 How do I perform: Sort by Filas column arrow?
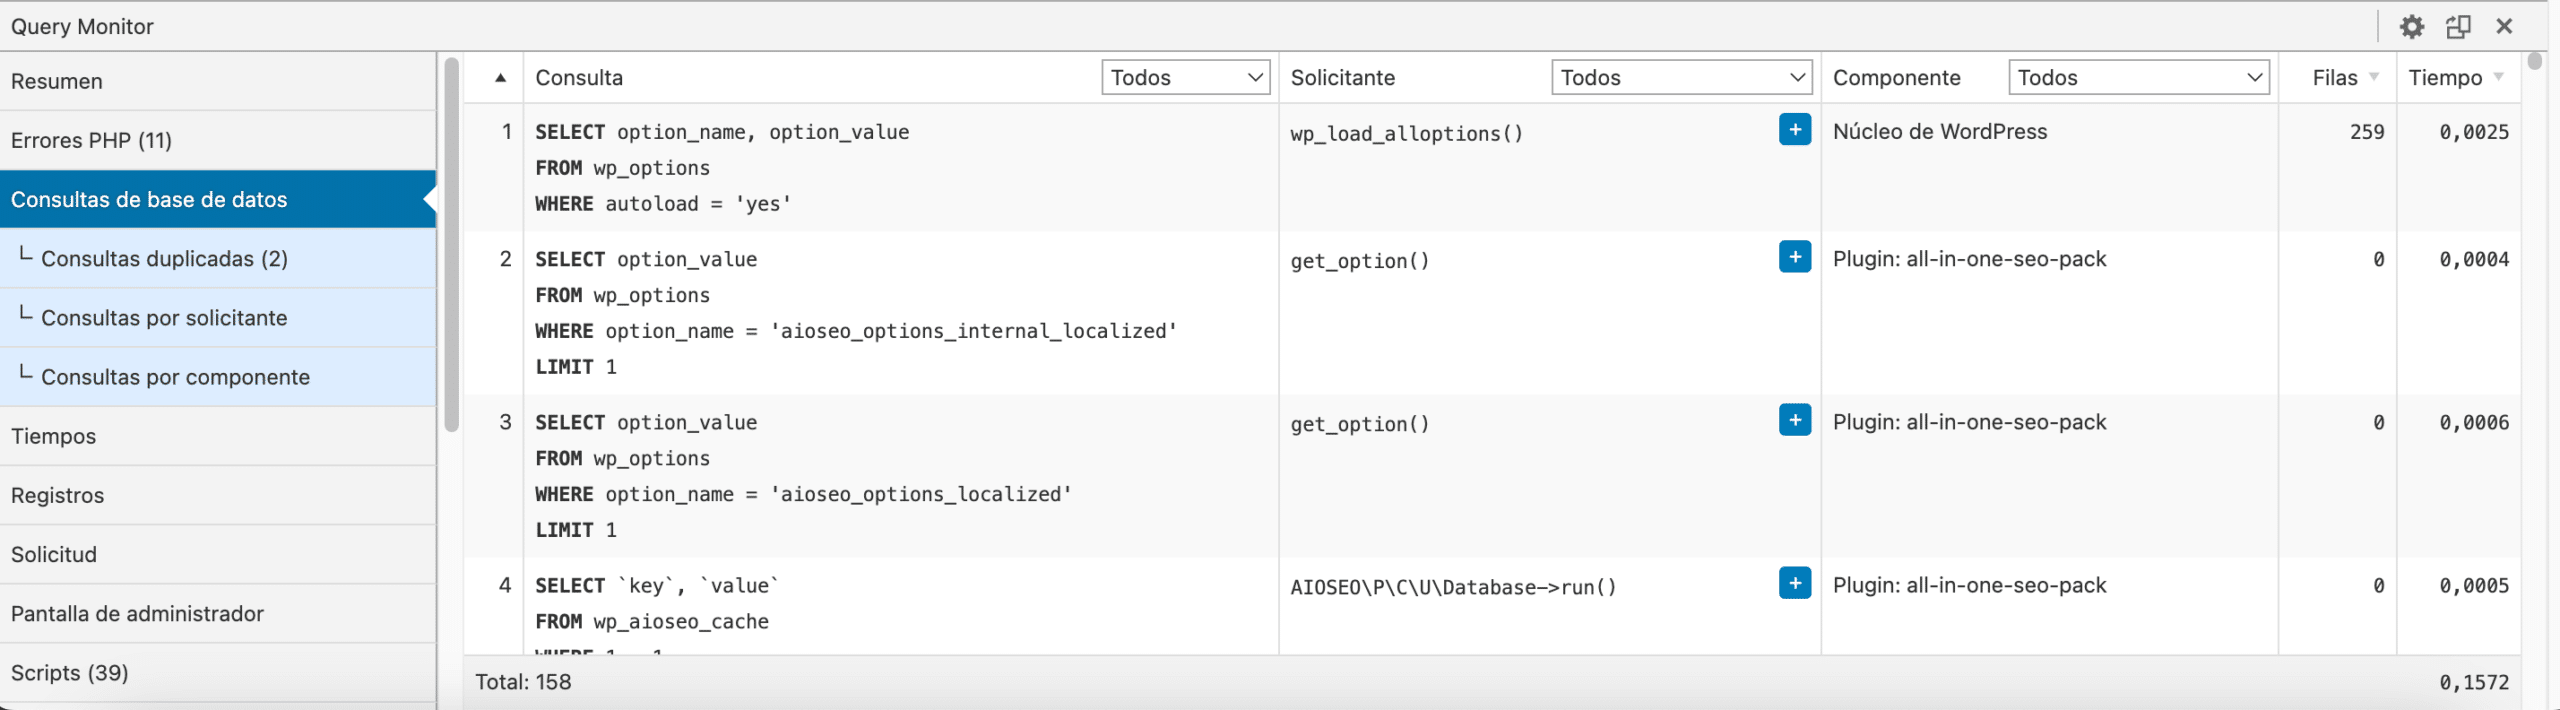click(2373, 78)
